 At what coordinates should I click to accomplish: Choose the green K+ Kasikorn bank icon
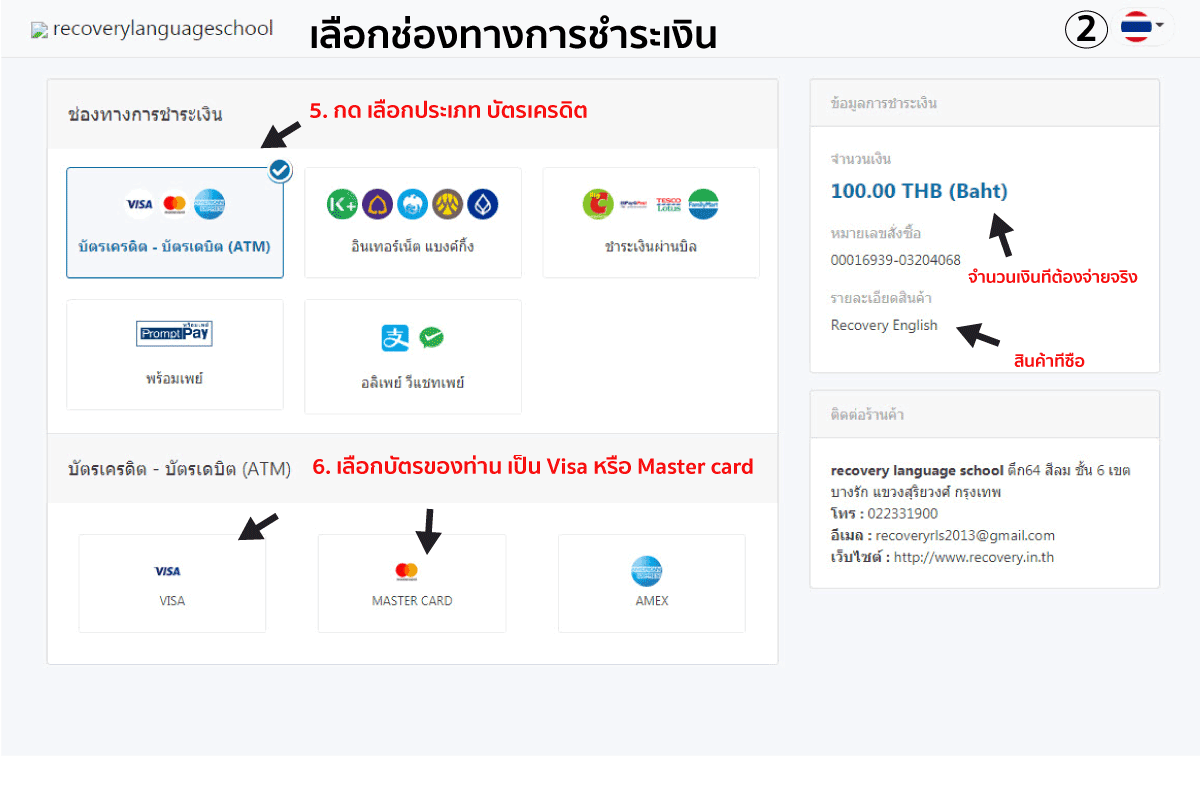[342, 204]
